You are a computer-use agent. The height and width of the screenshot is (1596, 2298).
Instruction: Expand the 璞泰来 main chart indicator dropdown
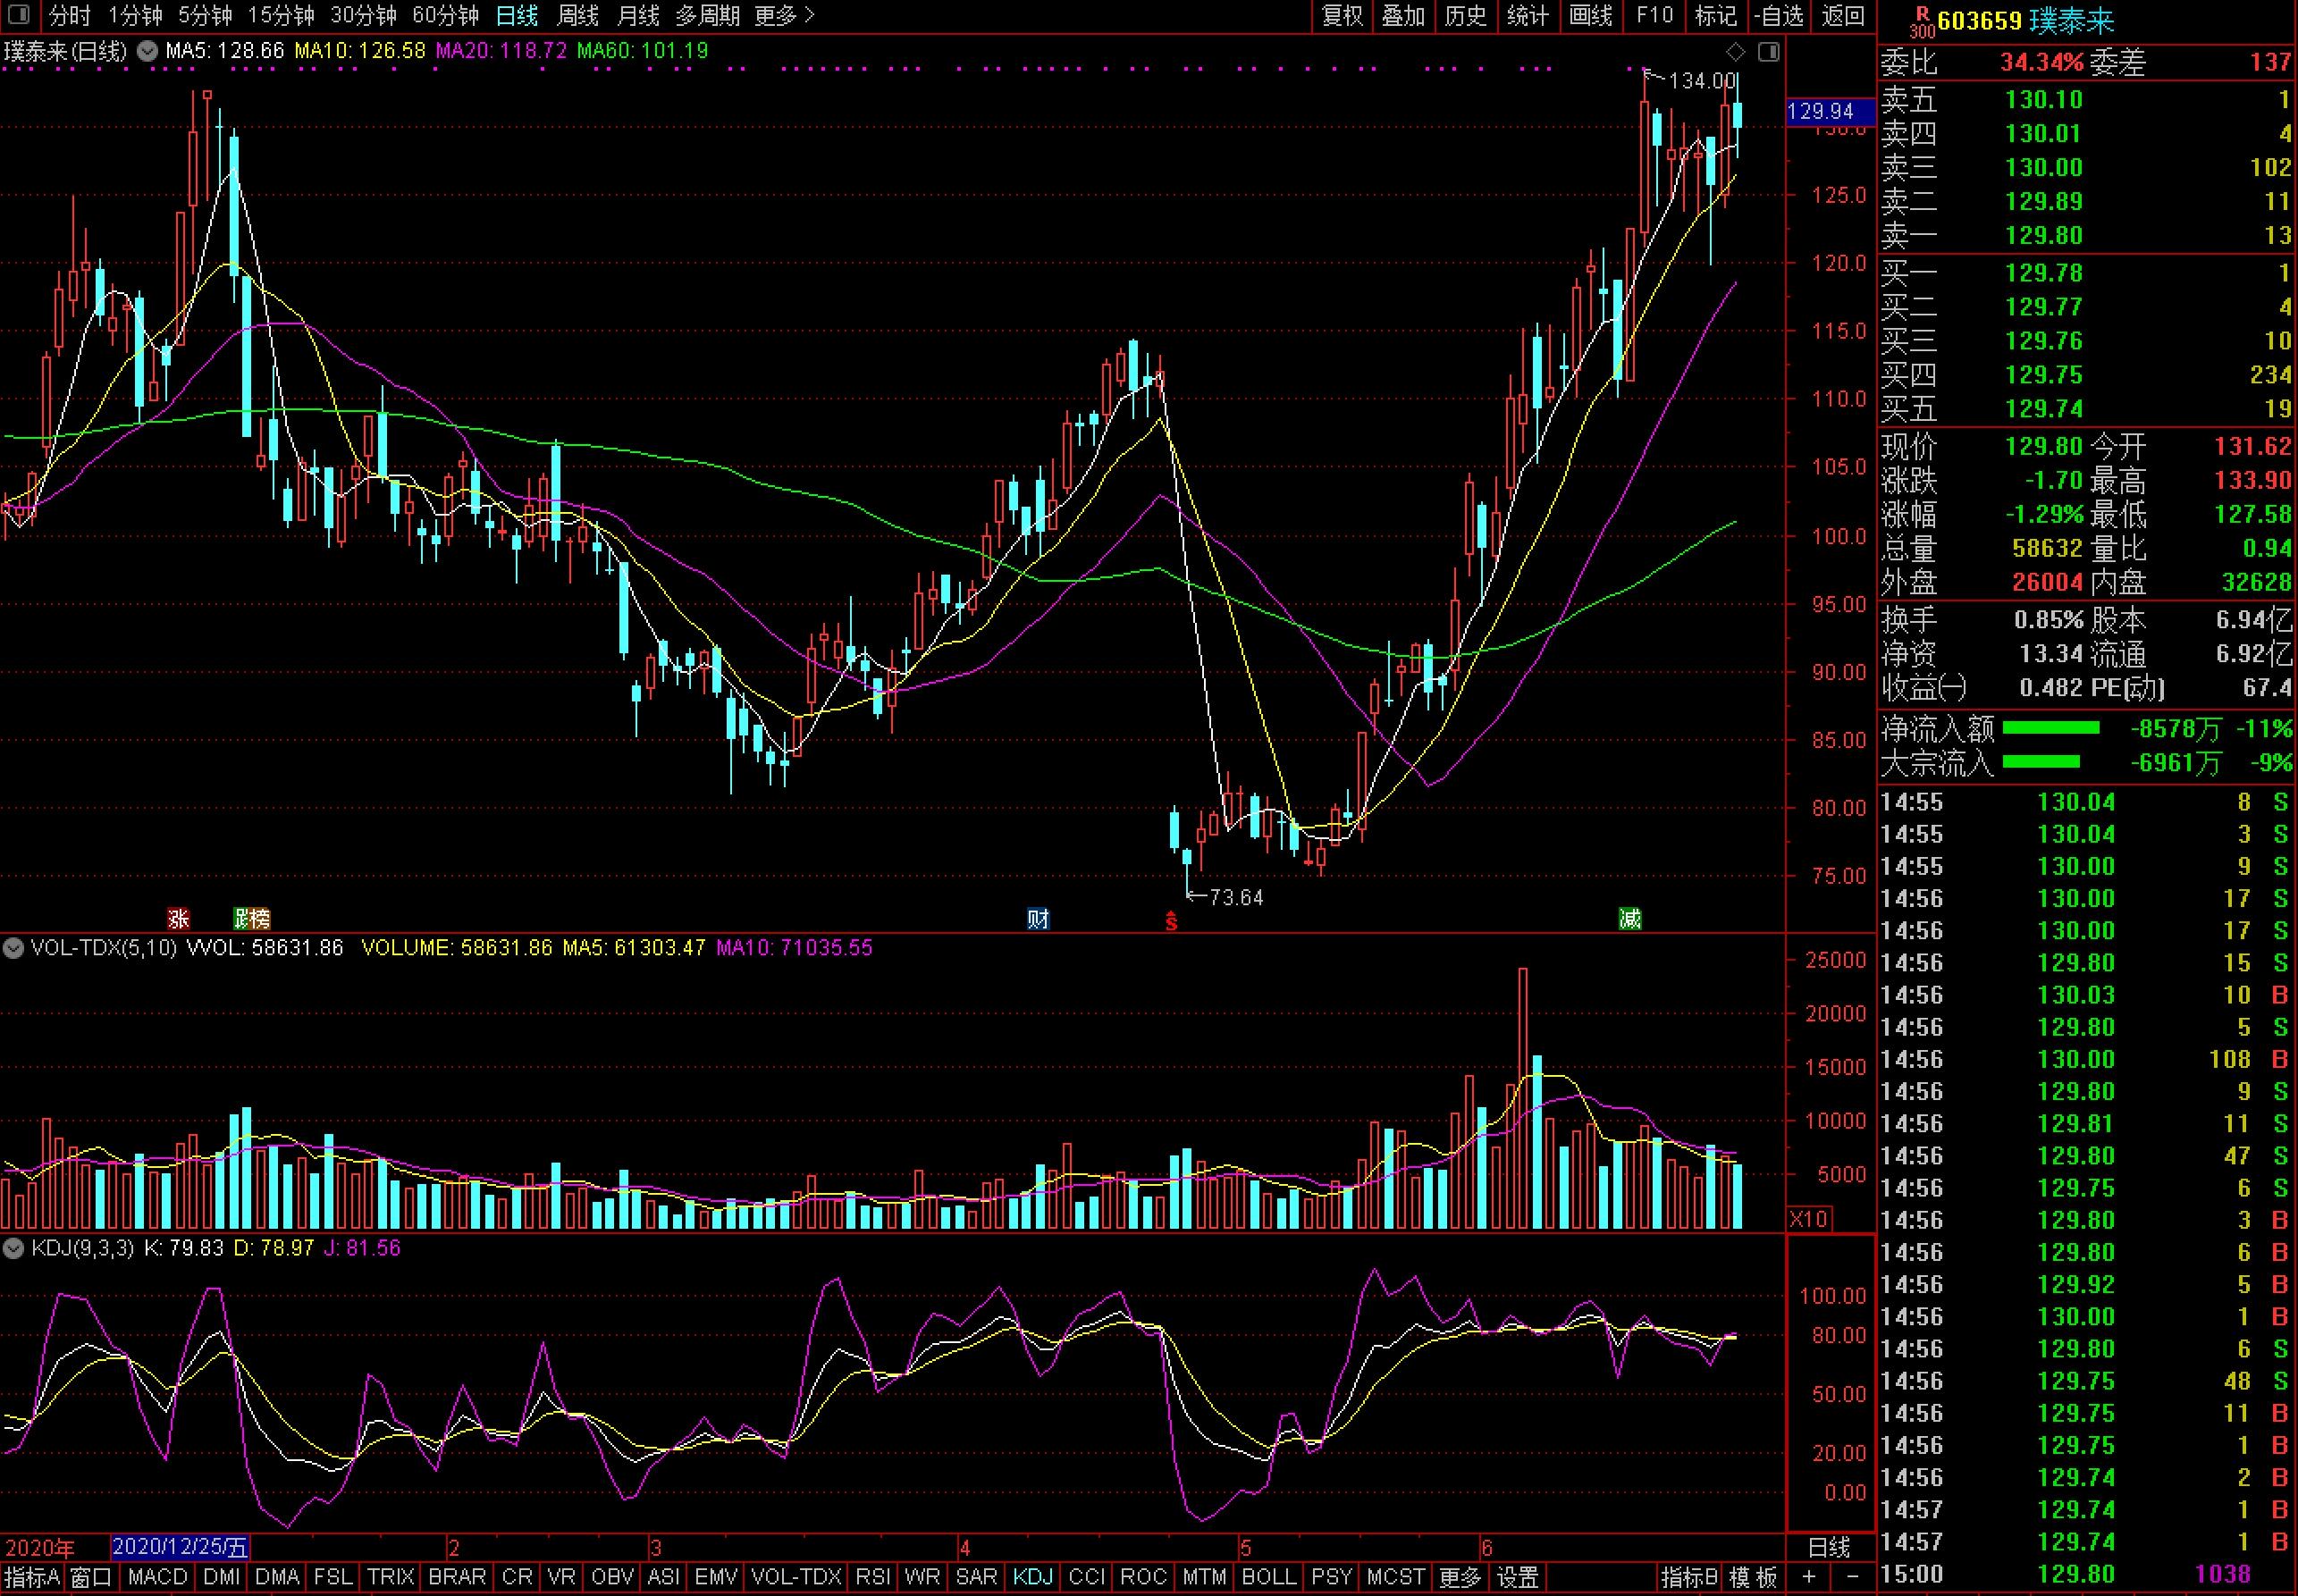click(x=147, y=51)
